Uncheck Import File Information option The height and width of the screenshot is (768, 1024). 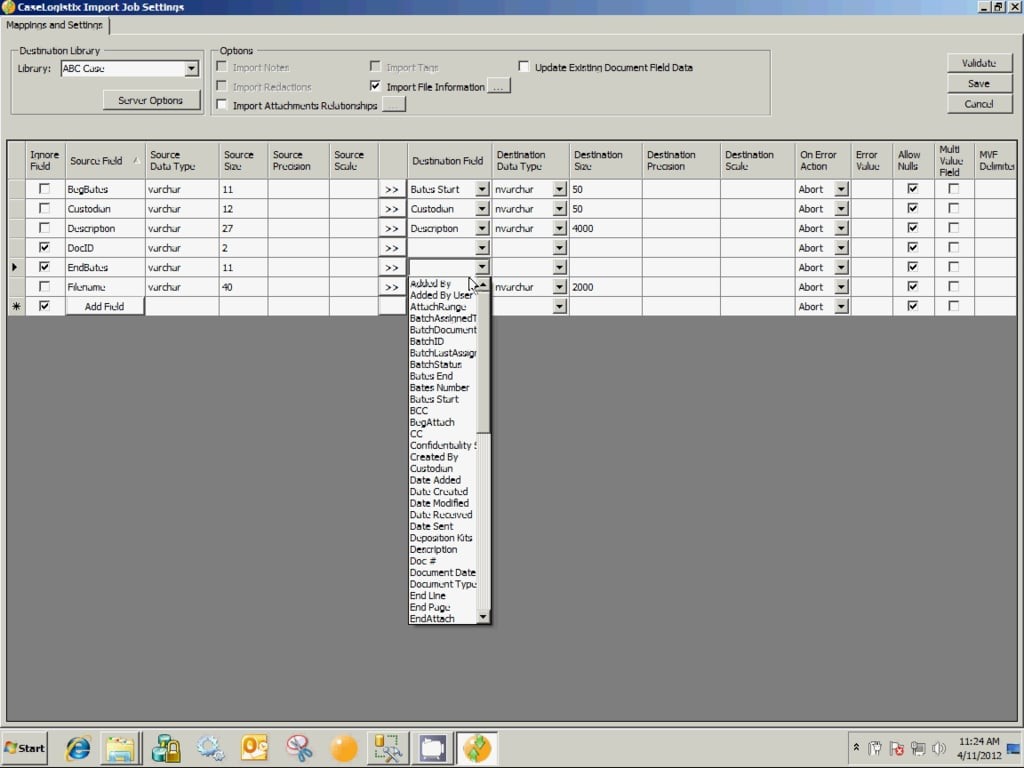376,87
